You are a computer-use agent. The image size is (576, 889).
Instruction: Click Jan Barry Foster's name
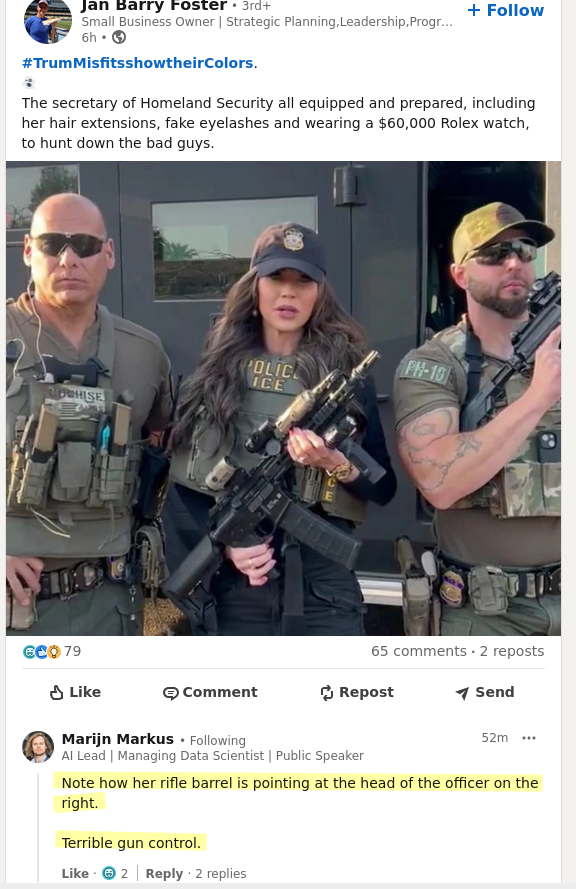point(154,6)
